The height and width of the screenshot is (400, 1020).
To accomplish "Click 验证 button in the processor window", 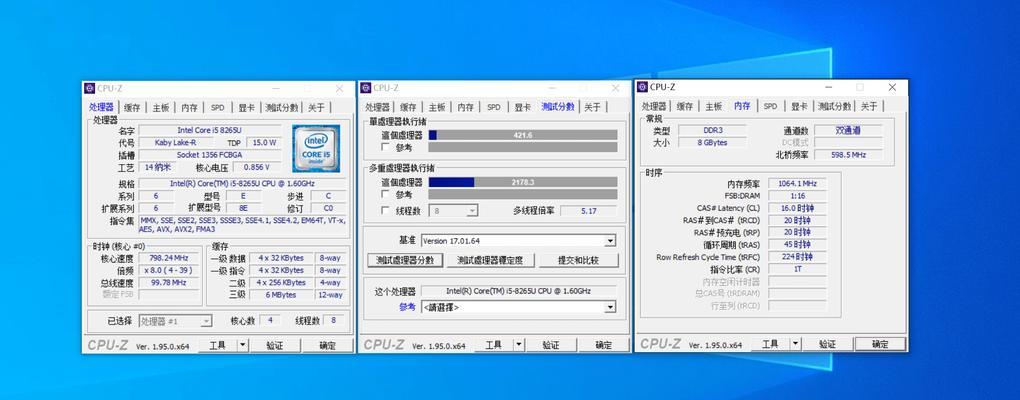I will coord(274,345).
